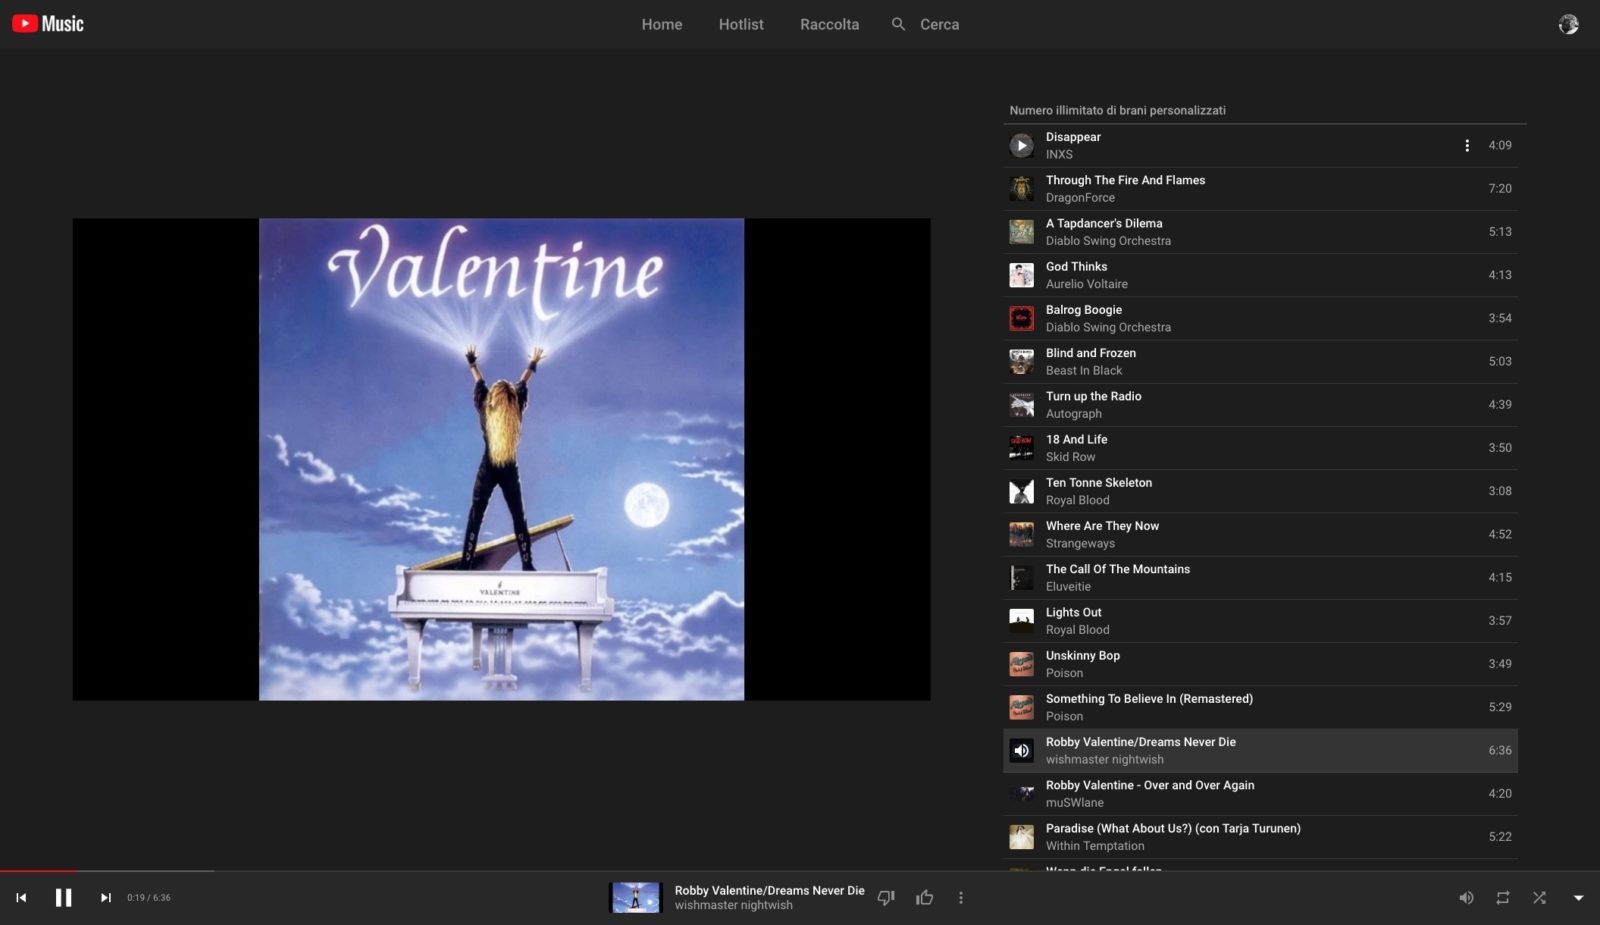Open the Hotlist tab
This screenshot has width=1600, height=925.
point(740,24)
